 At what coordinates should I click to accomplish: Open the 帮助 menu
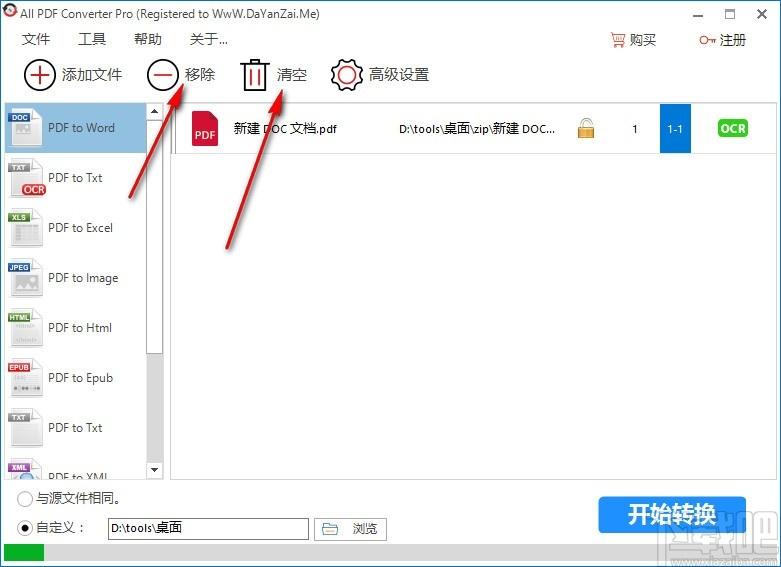(147, 39)
